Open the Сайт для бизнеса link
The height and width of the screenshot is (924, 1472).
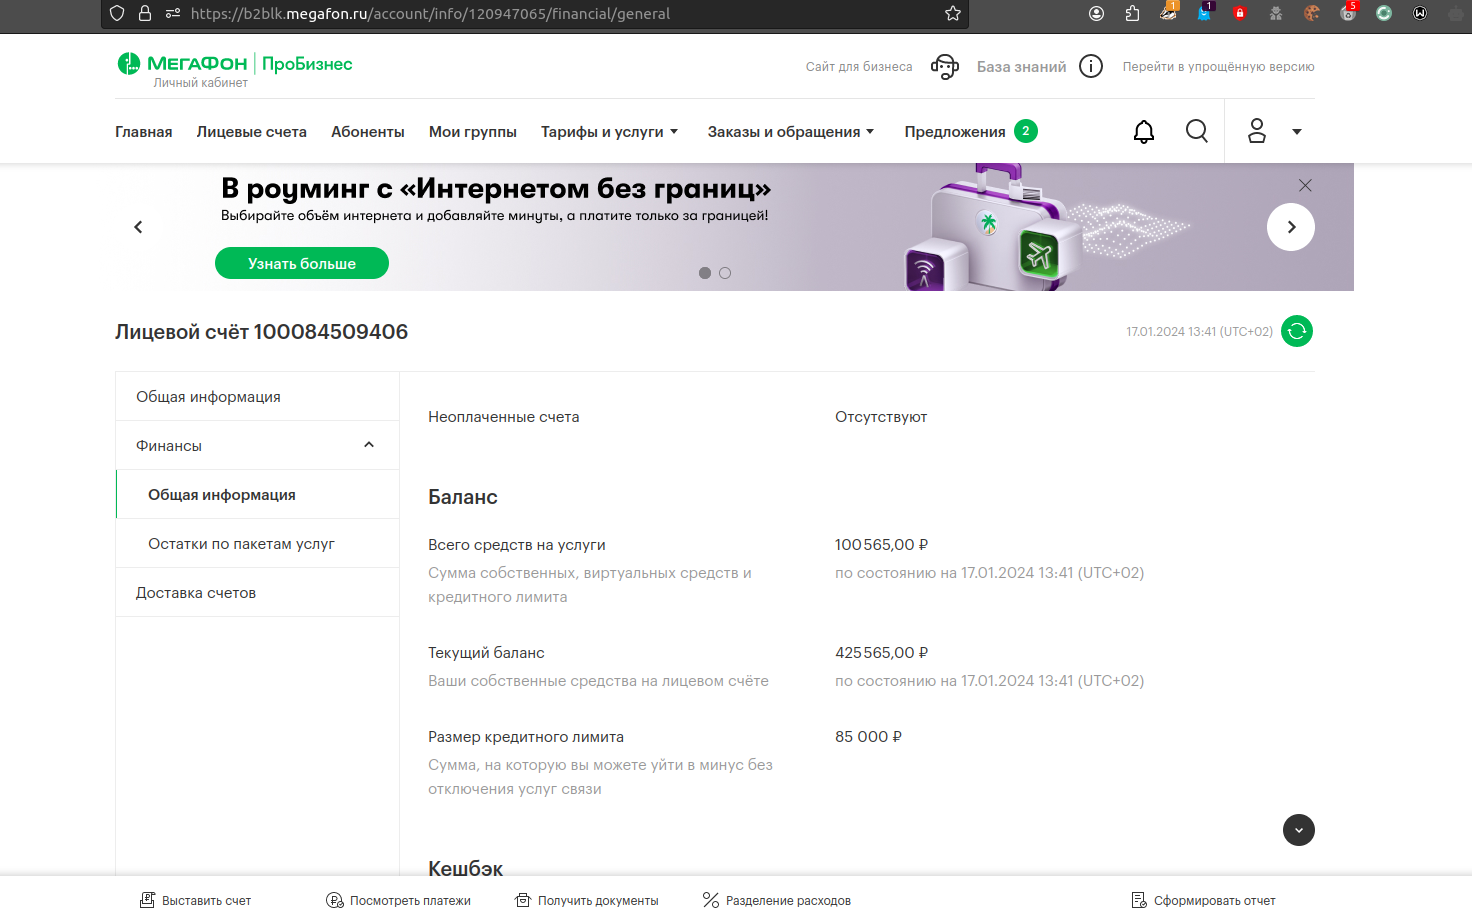tap(859, 67)
